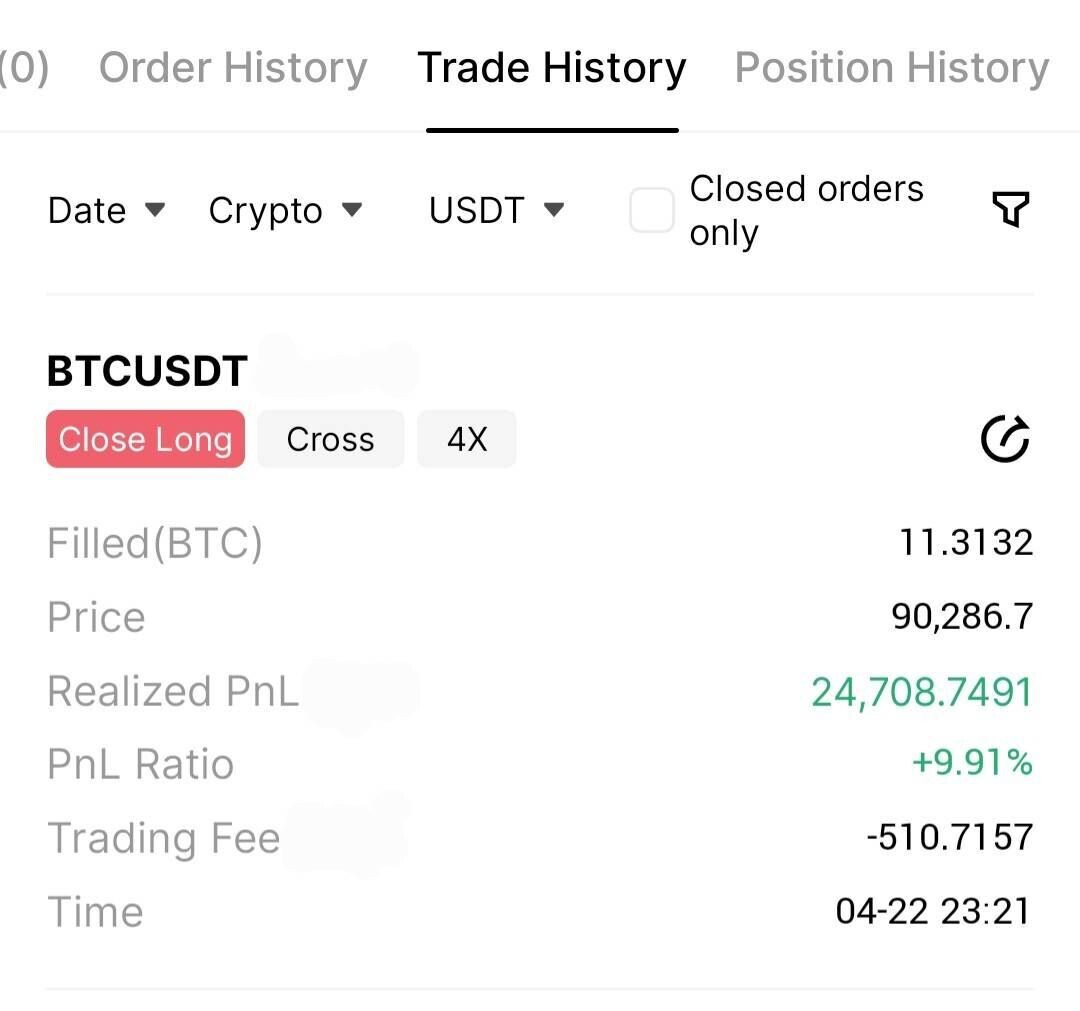Switch to Order History tab
The height and width of the screenshot is (1011, 1080).
tap(233, 68)
